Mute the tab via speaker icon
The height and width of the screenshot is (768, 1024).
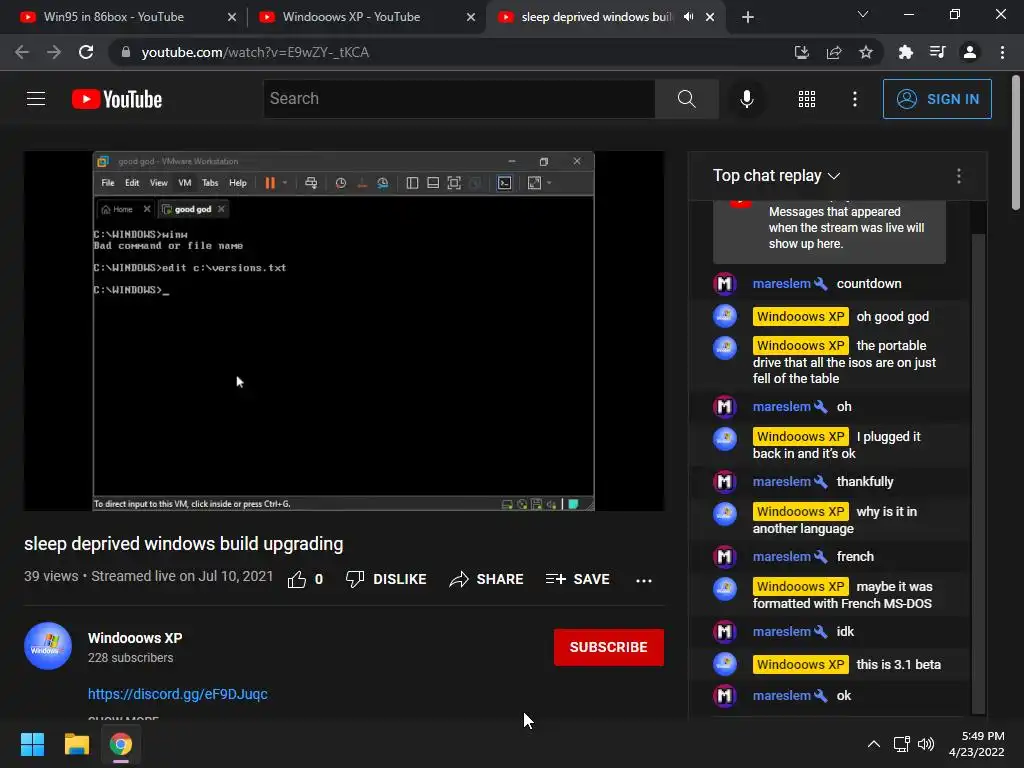(x=688, y=17)
